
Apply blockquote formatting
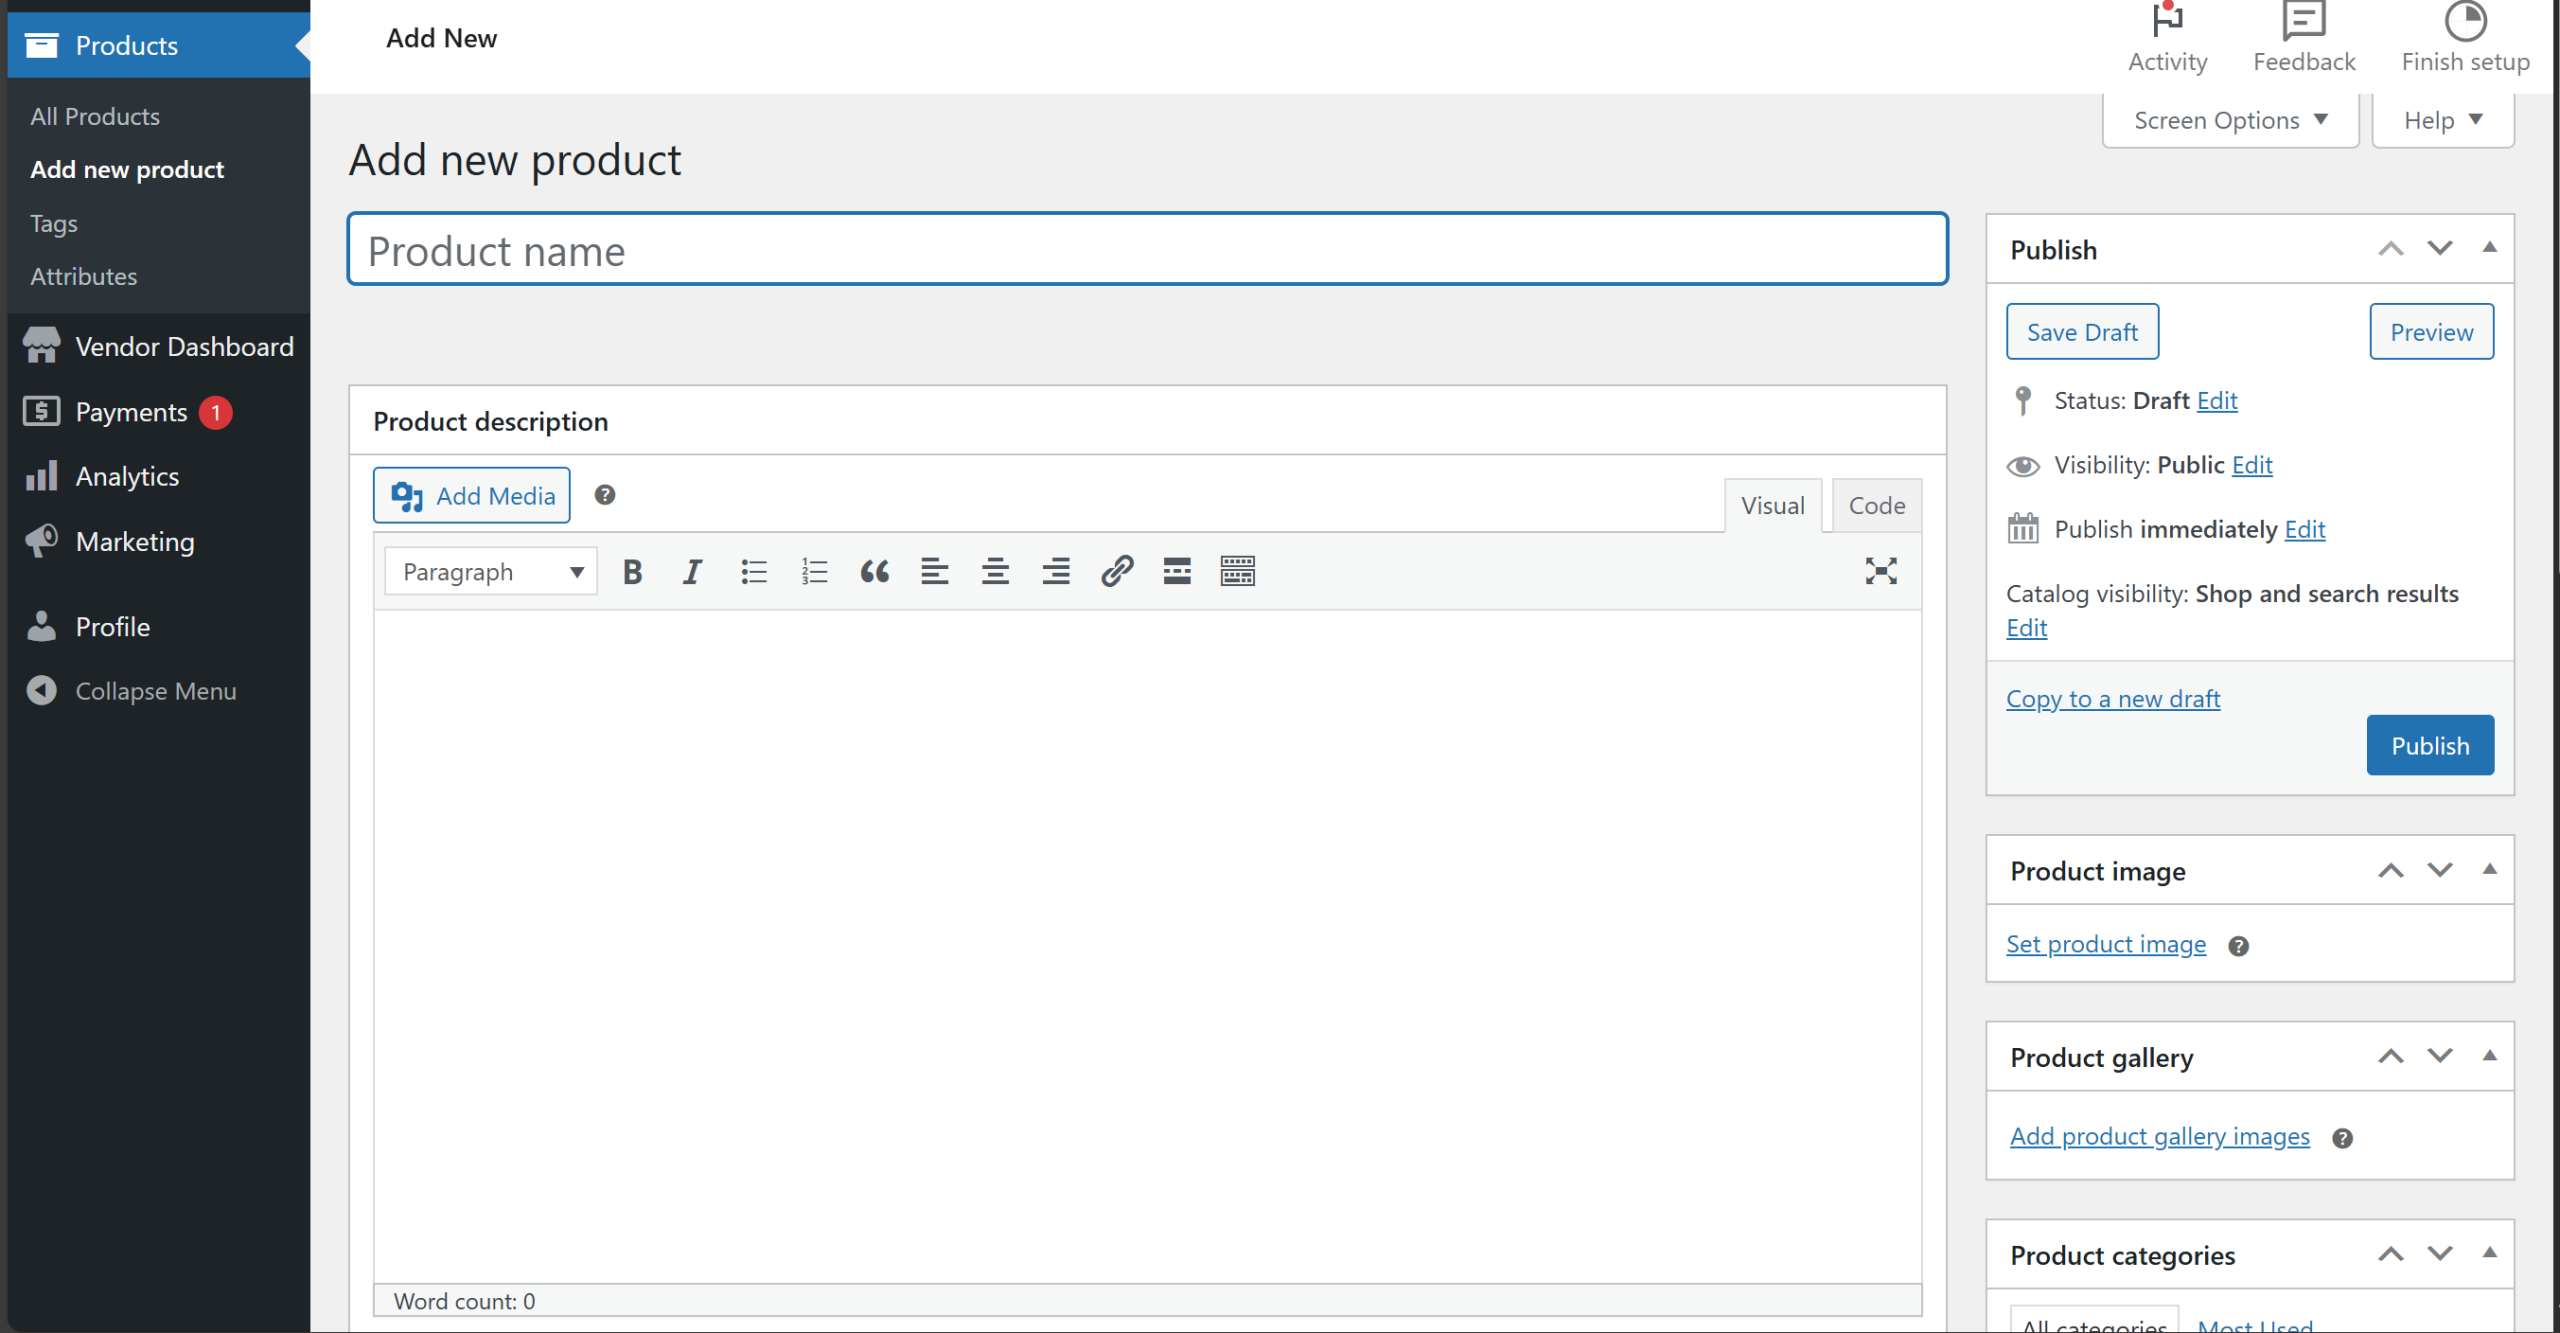pyautogui.click(x=874, y=572)
